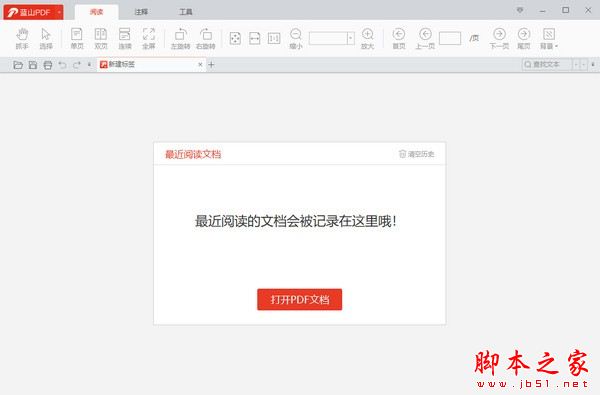Screen dimensions: 600x395
Task: Click the open file folder icon
Action: pos(18,65)
